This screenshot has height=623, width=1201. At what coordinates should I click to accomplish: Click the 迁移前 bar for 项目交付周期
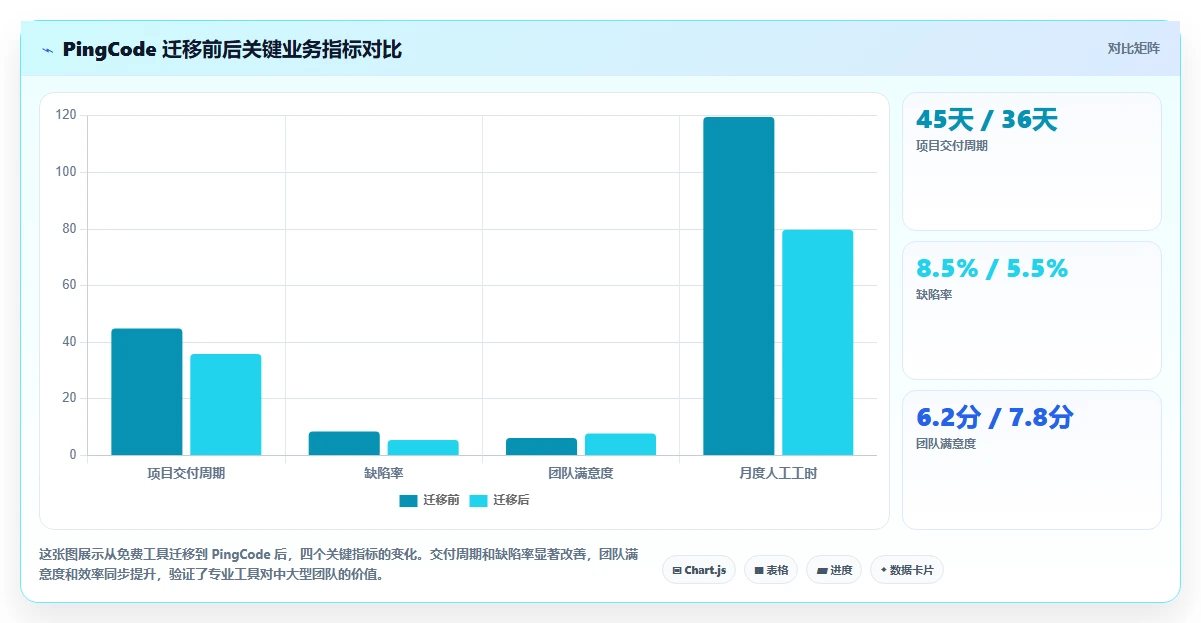click(x=147, y=392)
